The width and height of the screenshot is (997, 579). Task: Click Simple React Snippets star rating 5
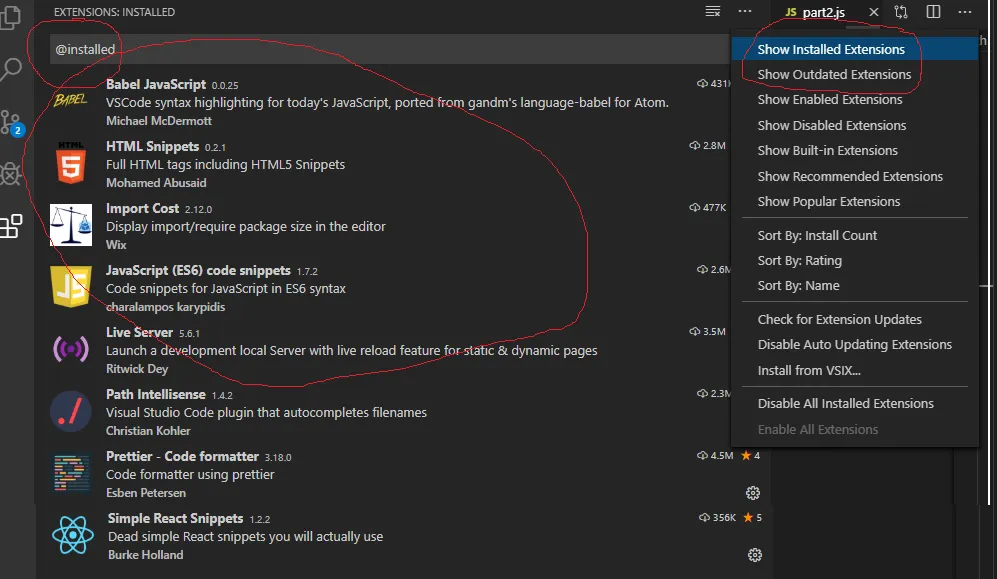pos(753,517)
